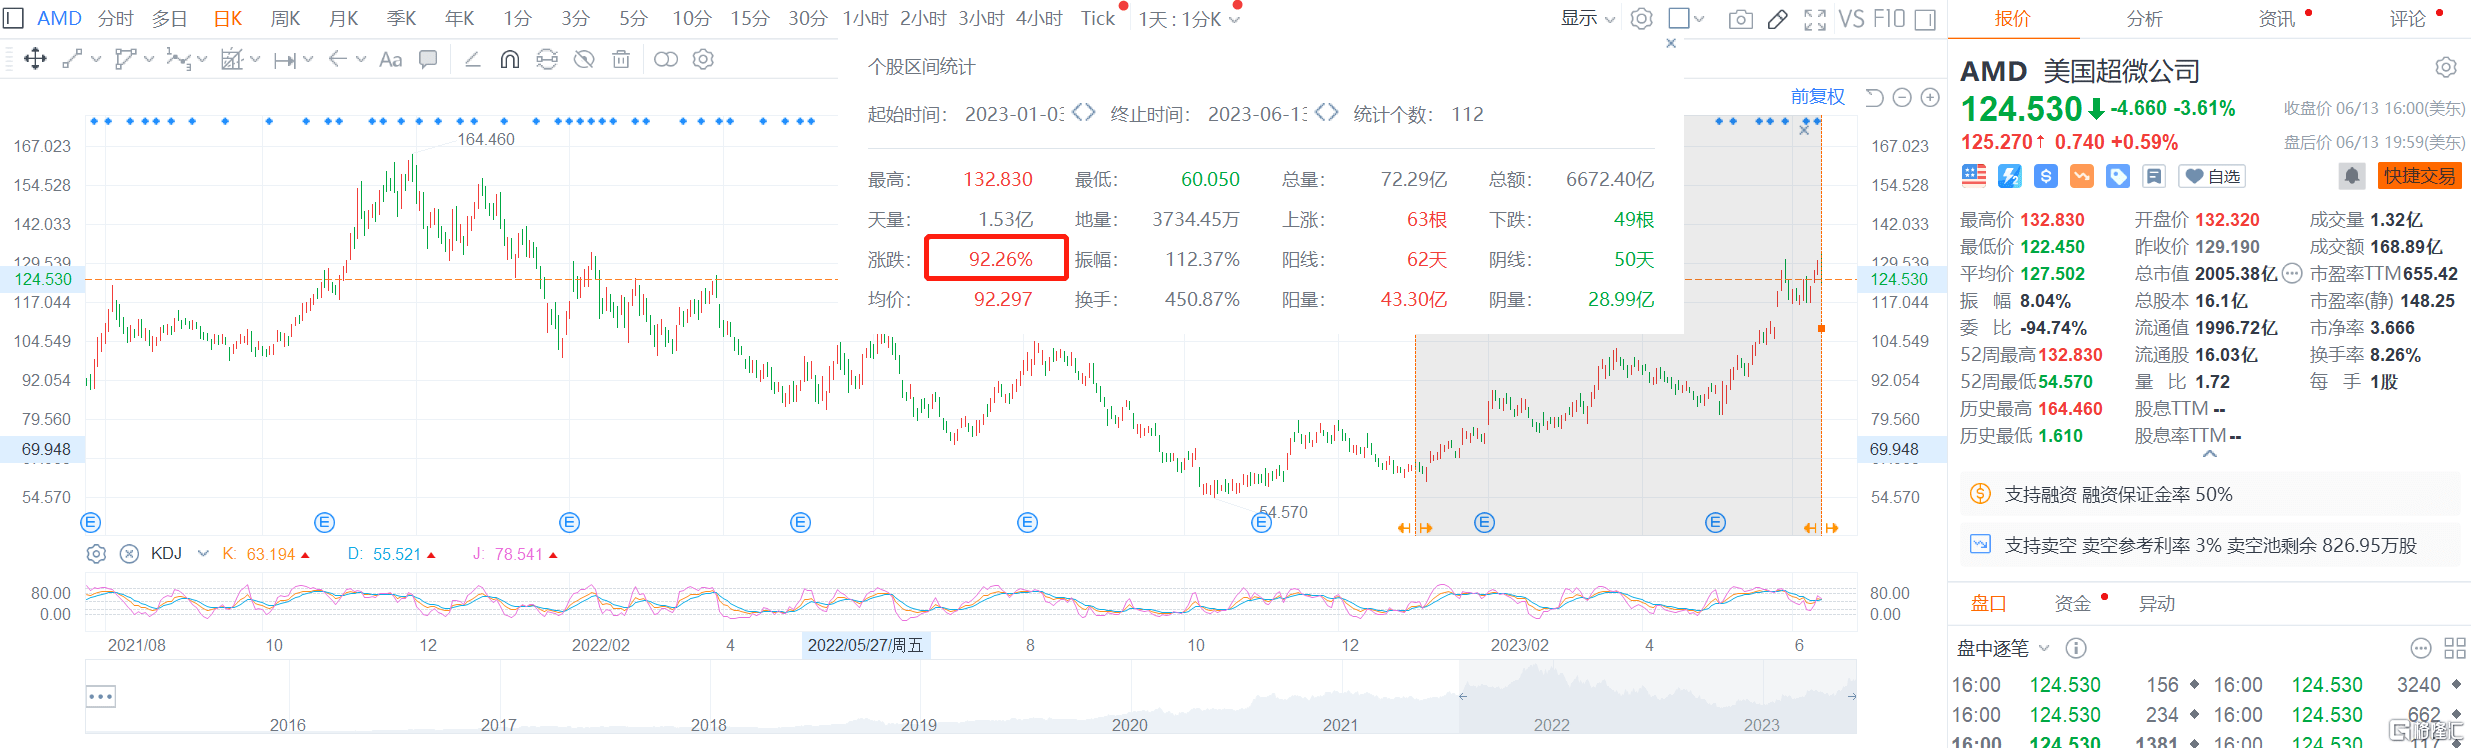Select the range ruler tool

point(284,60)
